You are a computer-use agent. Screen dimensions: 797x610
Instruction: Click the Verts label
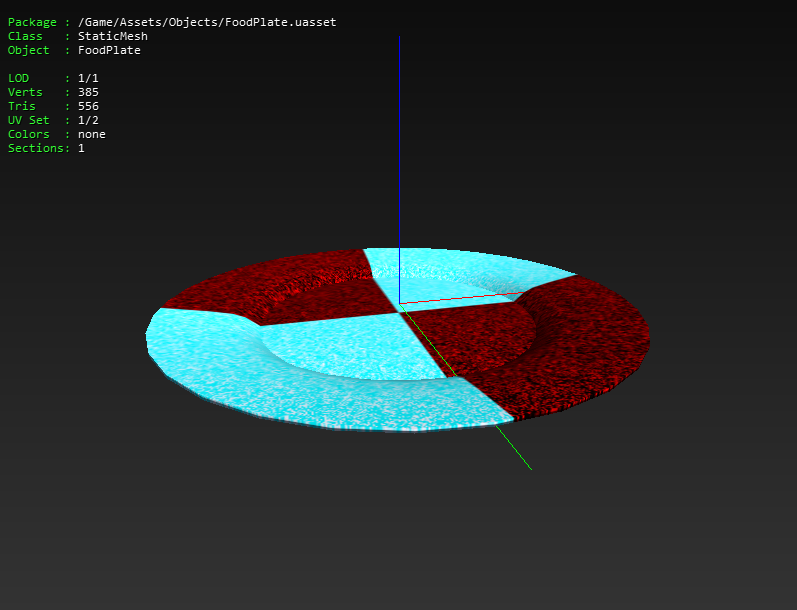25,92
